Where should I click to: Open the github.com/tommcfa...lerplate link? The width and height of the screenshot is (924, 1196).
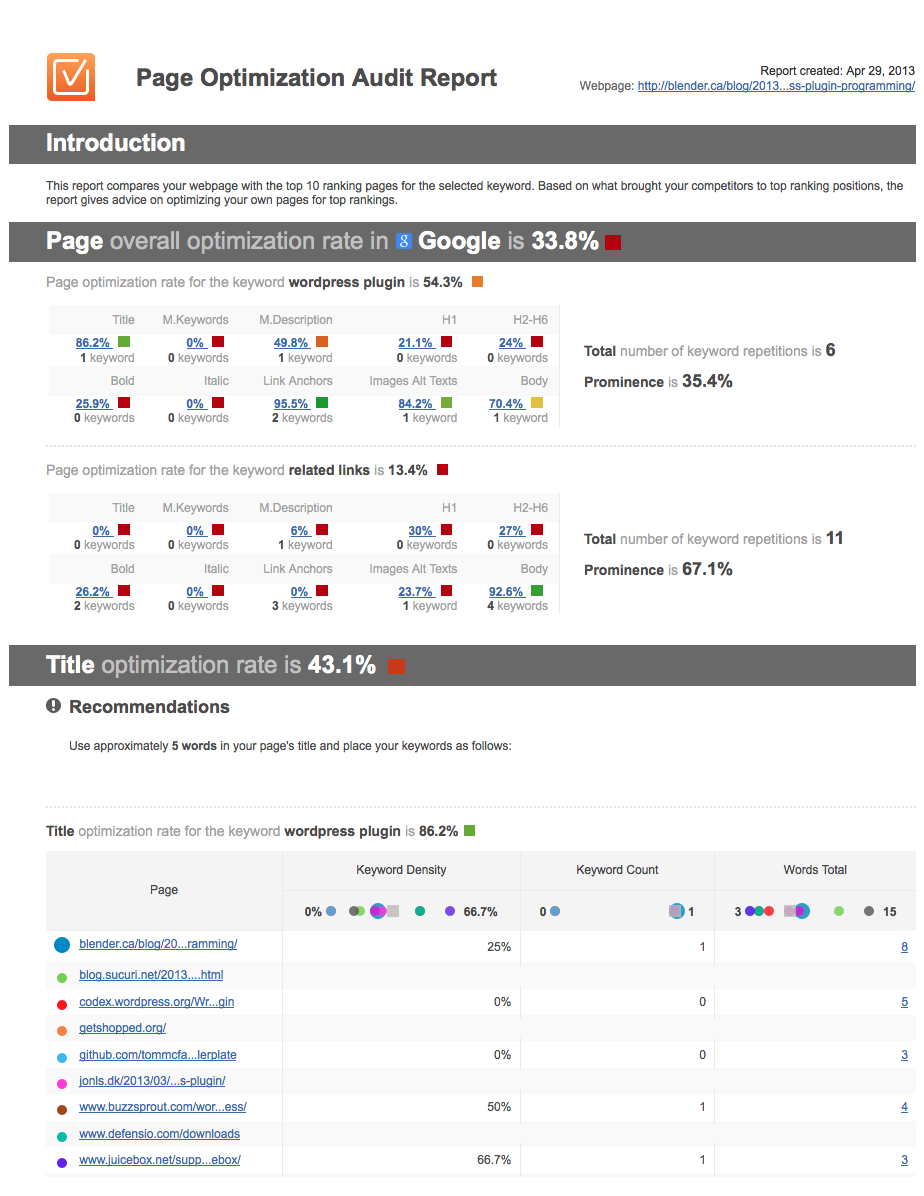158,1055
